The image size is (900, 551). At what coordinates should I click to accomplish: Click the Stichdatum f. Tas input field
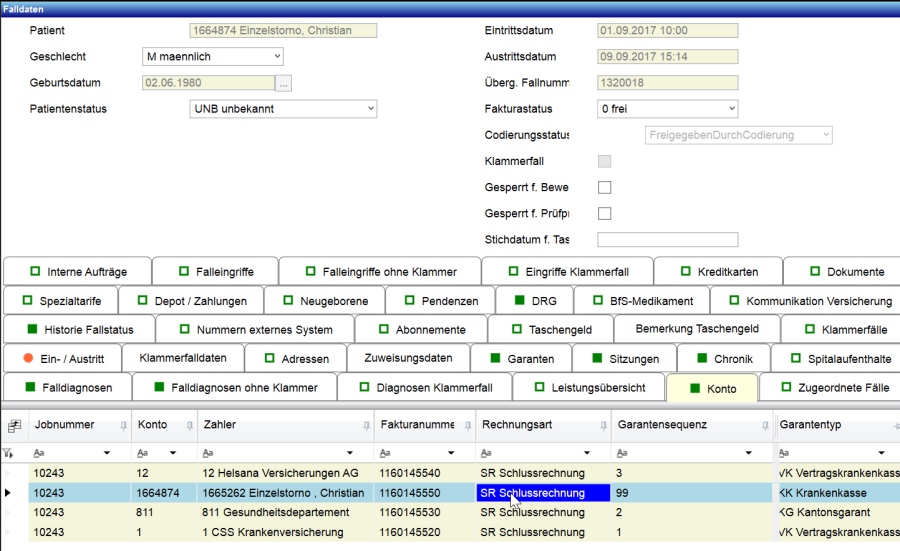point(667,240)
